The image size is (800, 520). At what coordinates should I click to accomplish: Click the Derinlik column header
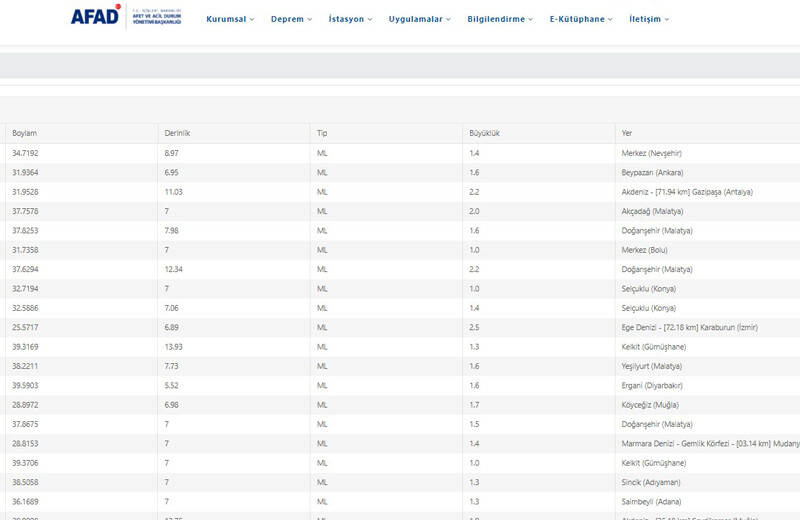[177, 133]
